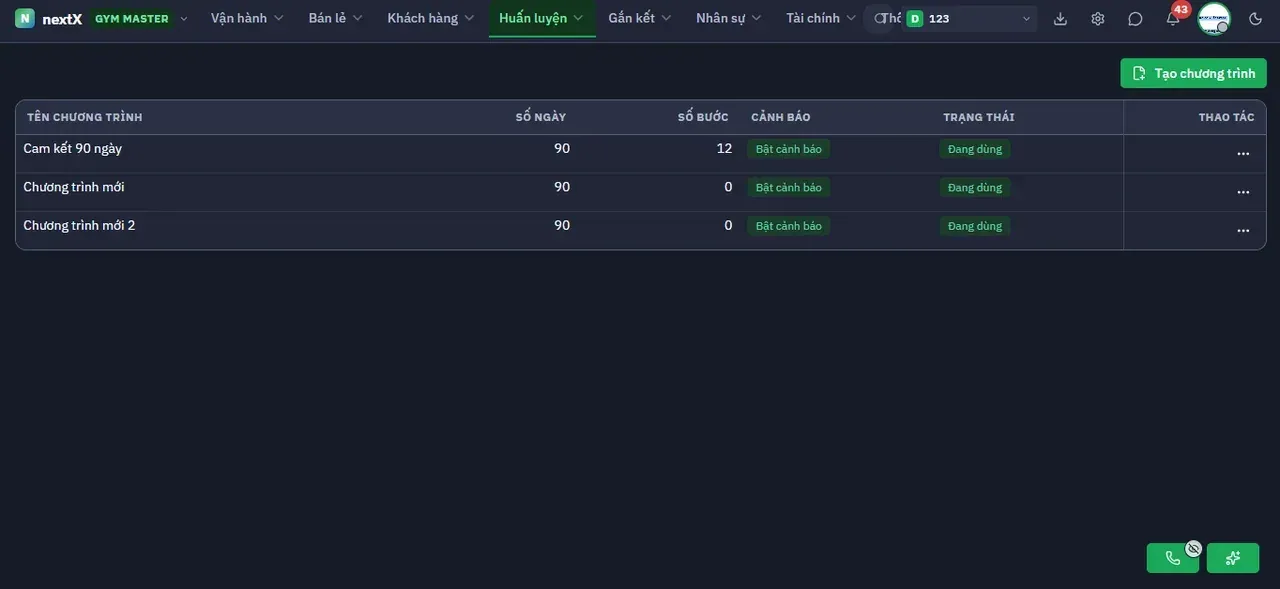Click the green N nextX logo icon
Screen dimensions: 1280x589
(25, 18)
